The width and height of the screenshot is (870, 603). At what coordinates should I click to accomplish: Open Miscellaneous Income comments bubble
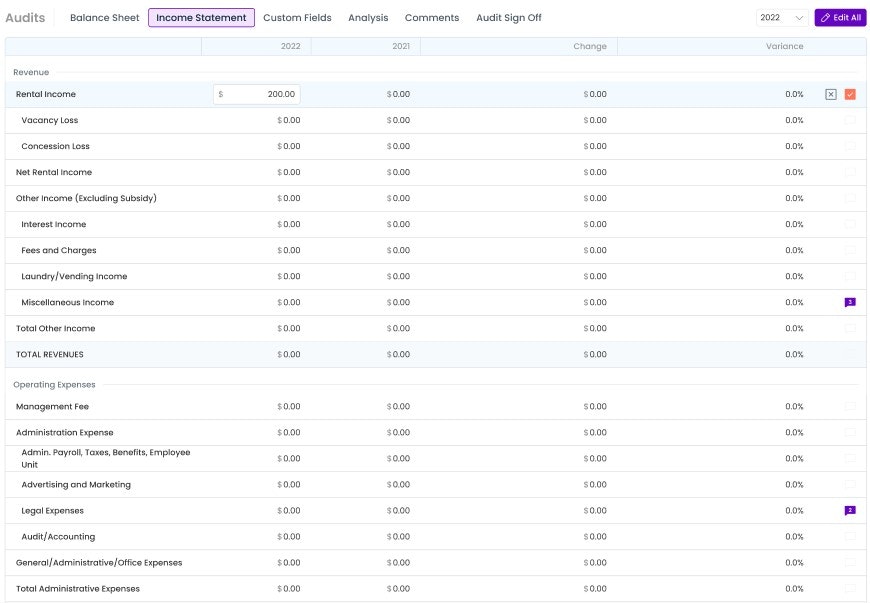point(850,302)
